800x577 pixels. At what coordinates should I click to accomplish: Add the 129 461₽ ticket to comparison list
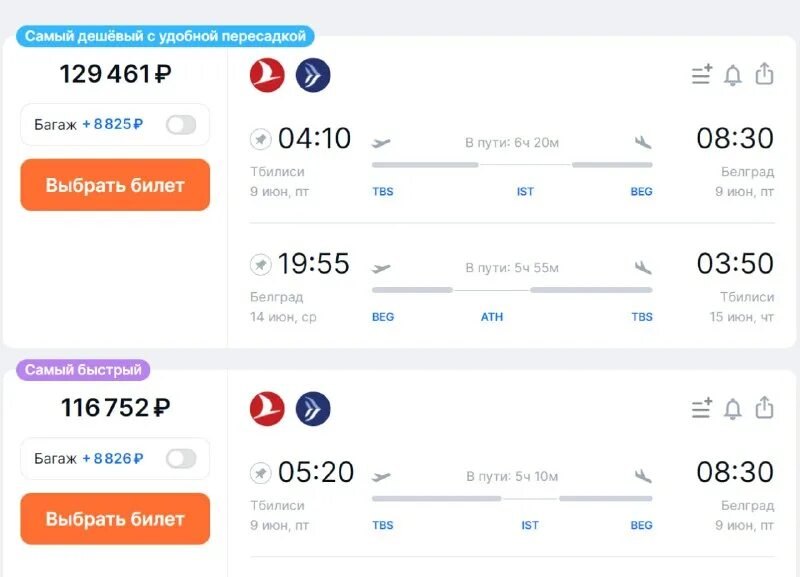702,75
